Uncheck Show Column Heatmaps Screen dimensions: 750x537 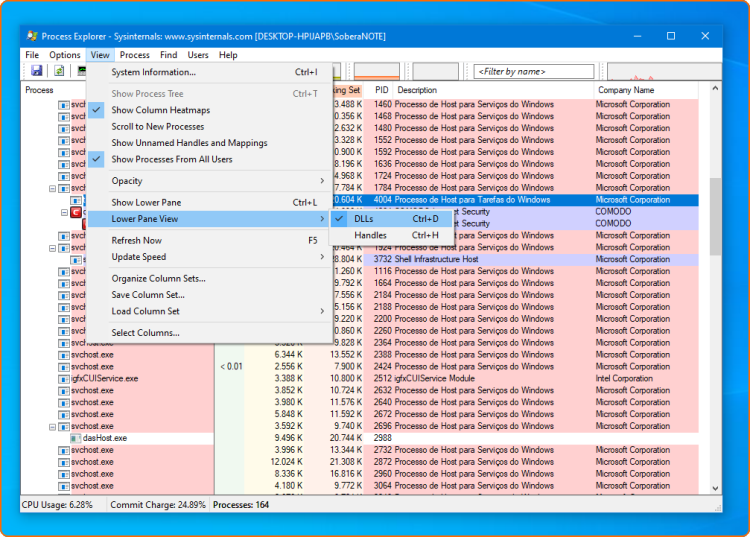(210, 110)
